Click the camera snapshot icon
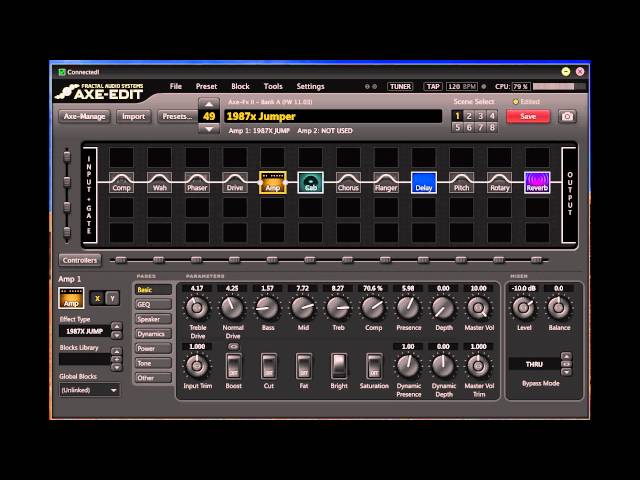640x480 pixels. tap(567, 117)
